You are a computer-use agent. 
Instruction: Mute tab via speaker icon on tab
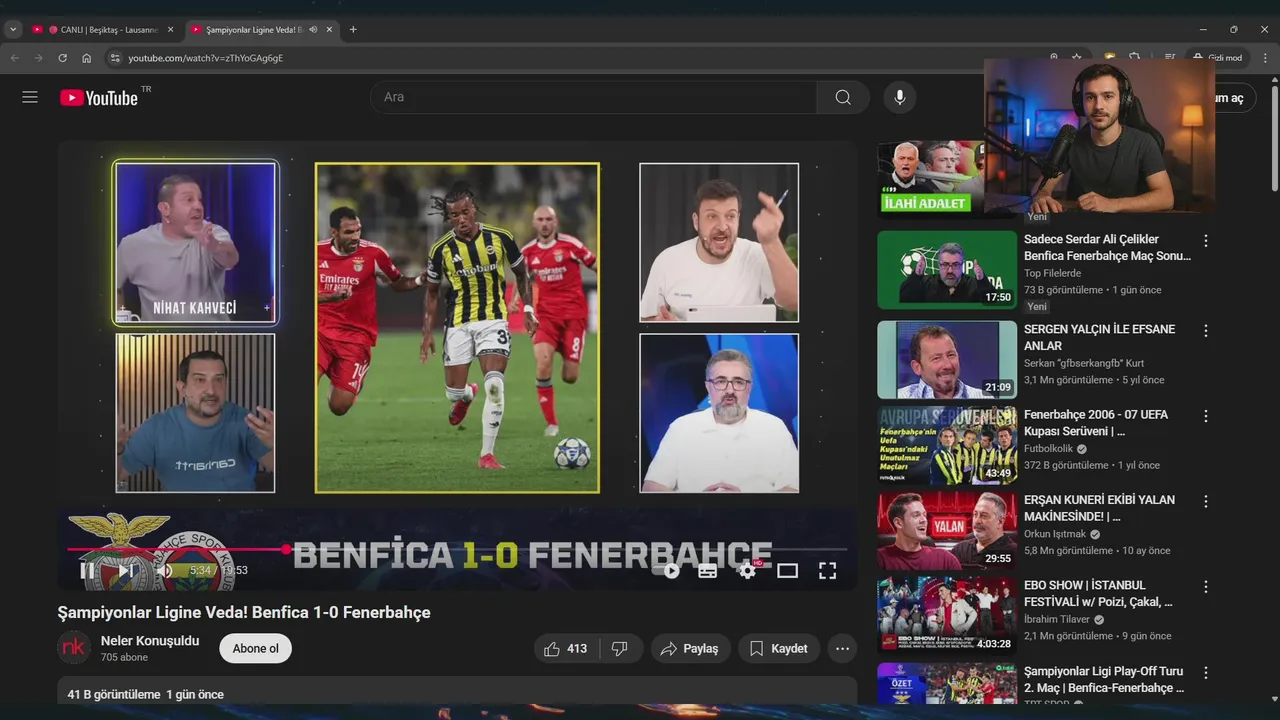tap(313, 30)
